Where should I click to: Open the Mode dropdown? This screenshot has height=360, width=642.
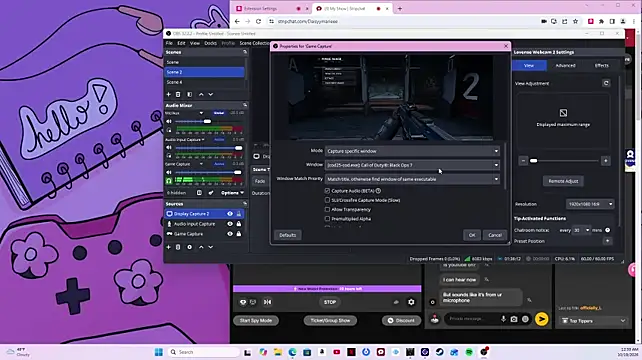413,151
